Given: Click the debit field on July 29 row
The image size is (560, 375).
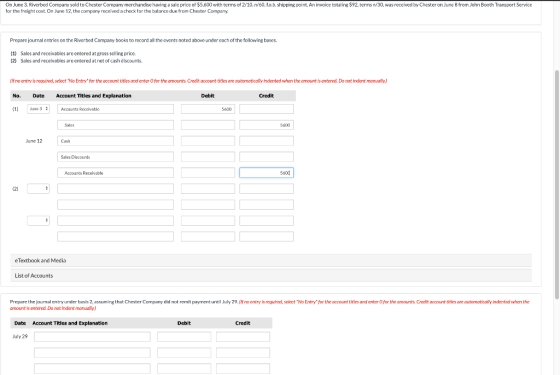Looking at the screenshot, I should pyautogui.click(x=184, y=337).
